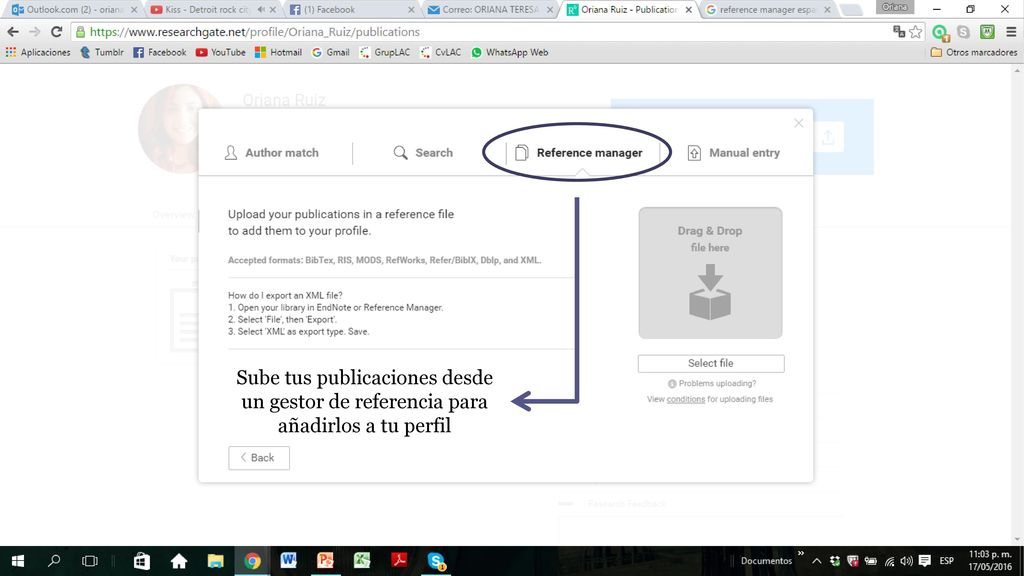
Task: Expand the Documentos taskbar toolbar chevron
Action: [x=801, y=554]
